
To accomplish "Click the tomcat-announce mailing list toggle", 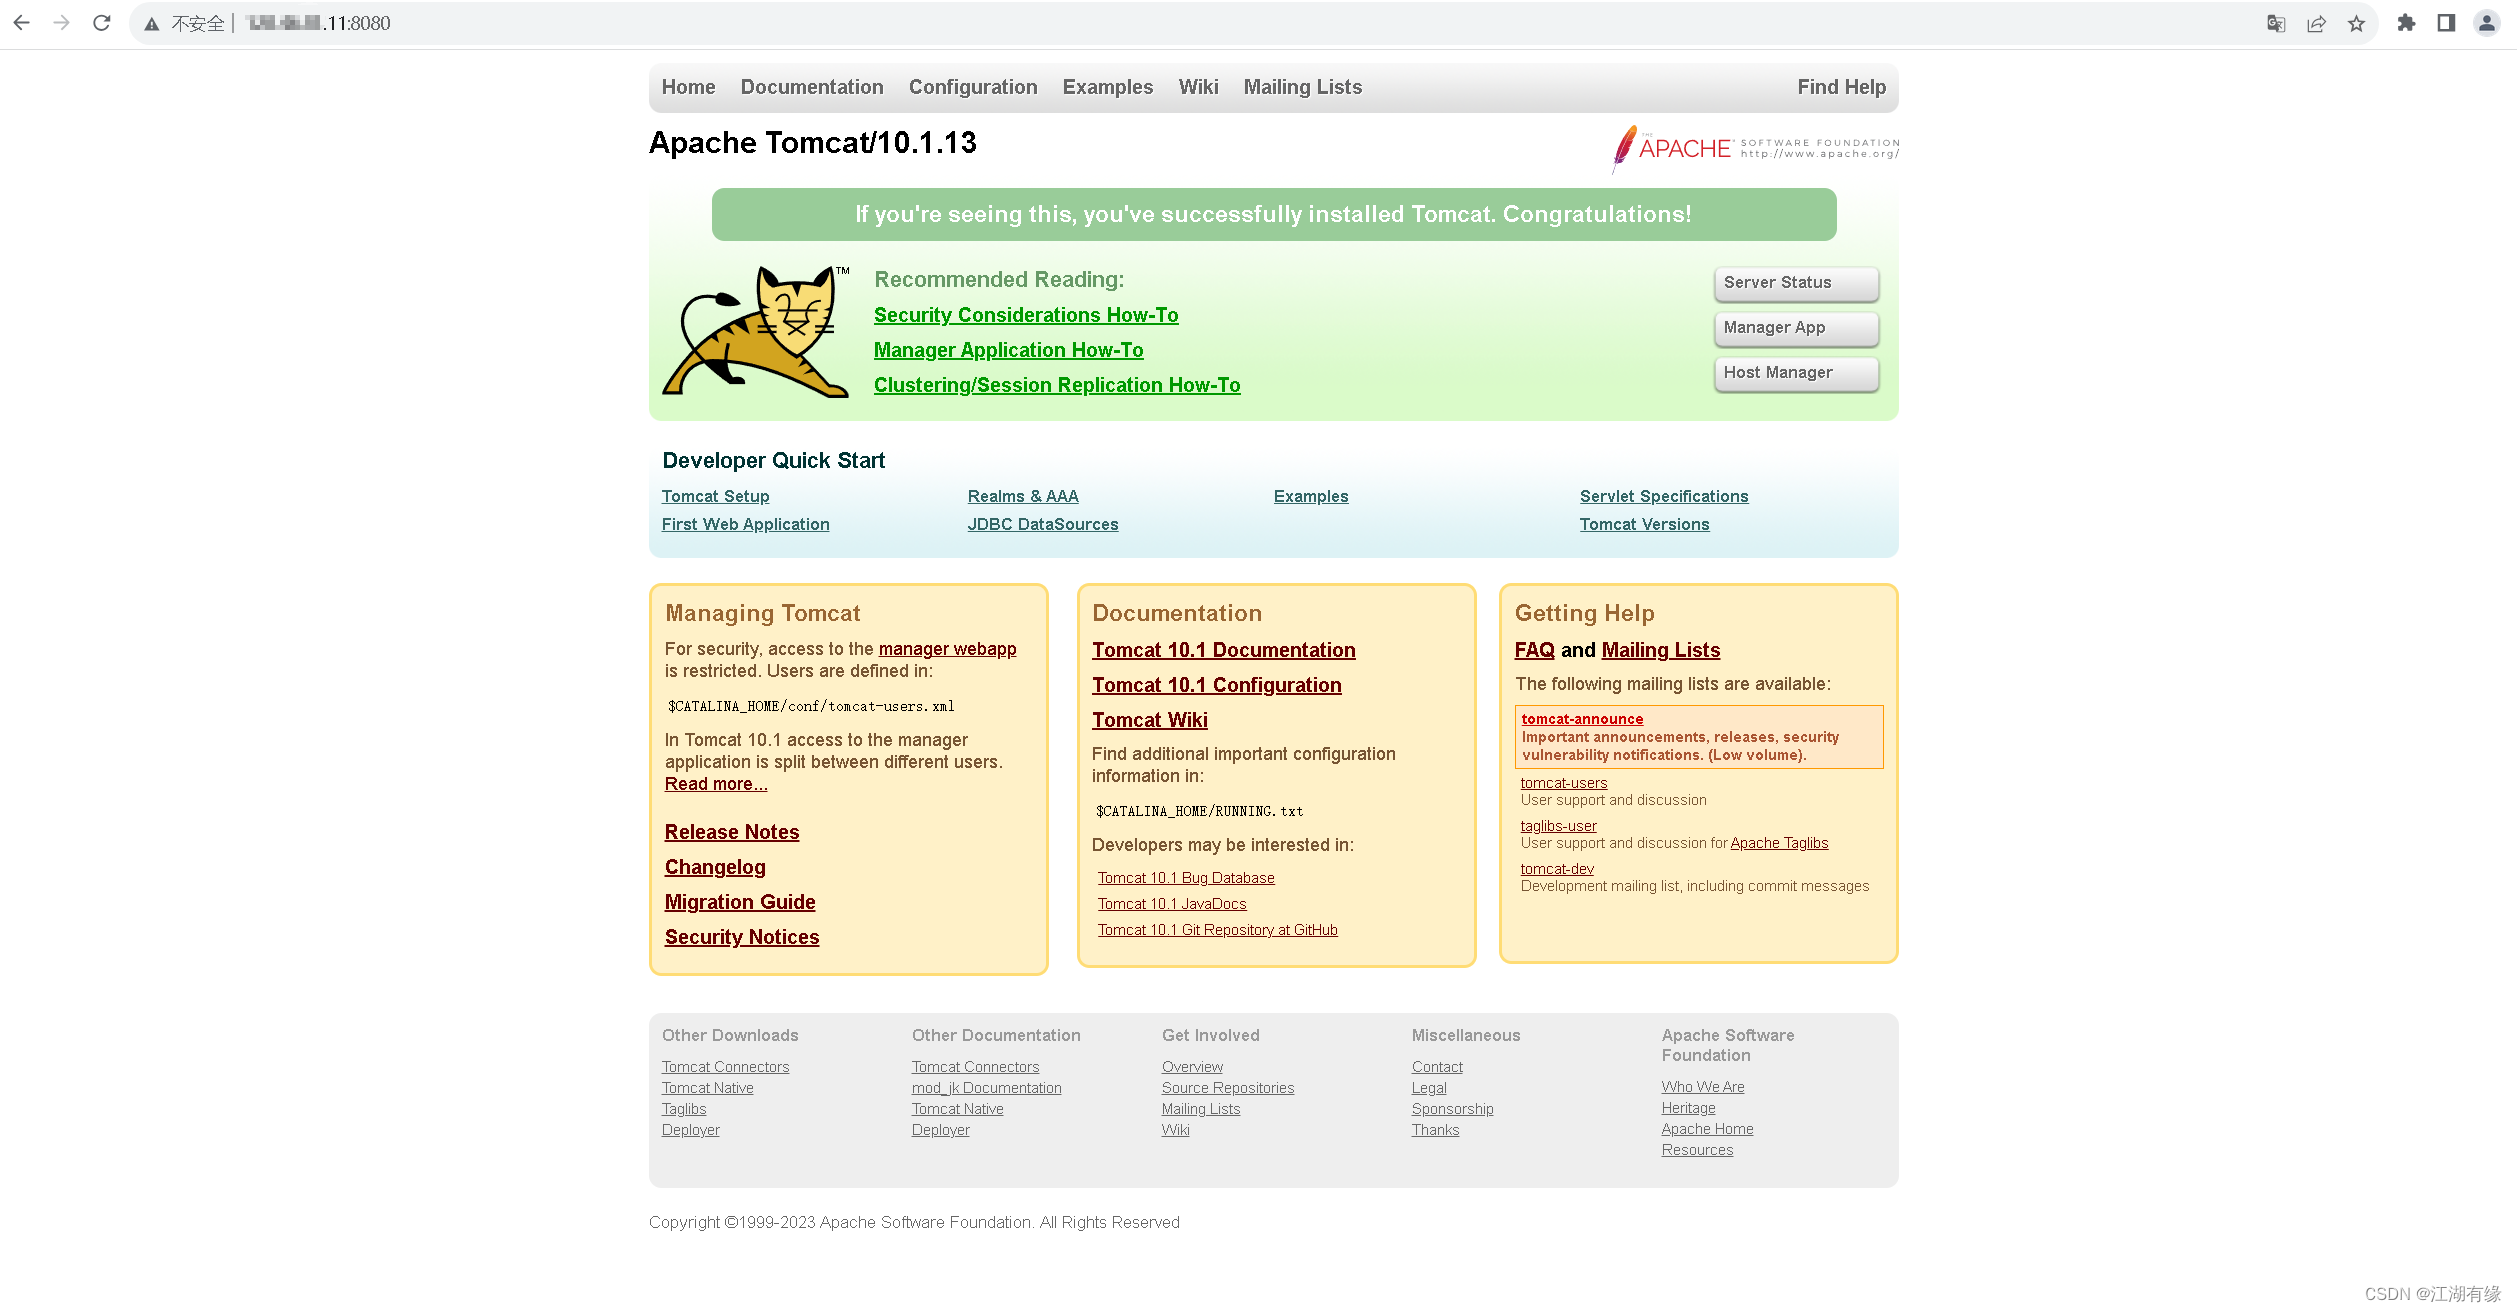I will 1581,718.
